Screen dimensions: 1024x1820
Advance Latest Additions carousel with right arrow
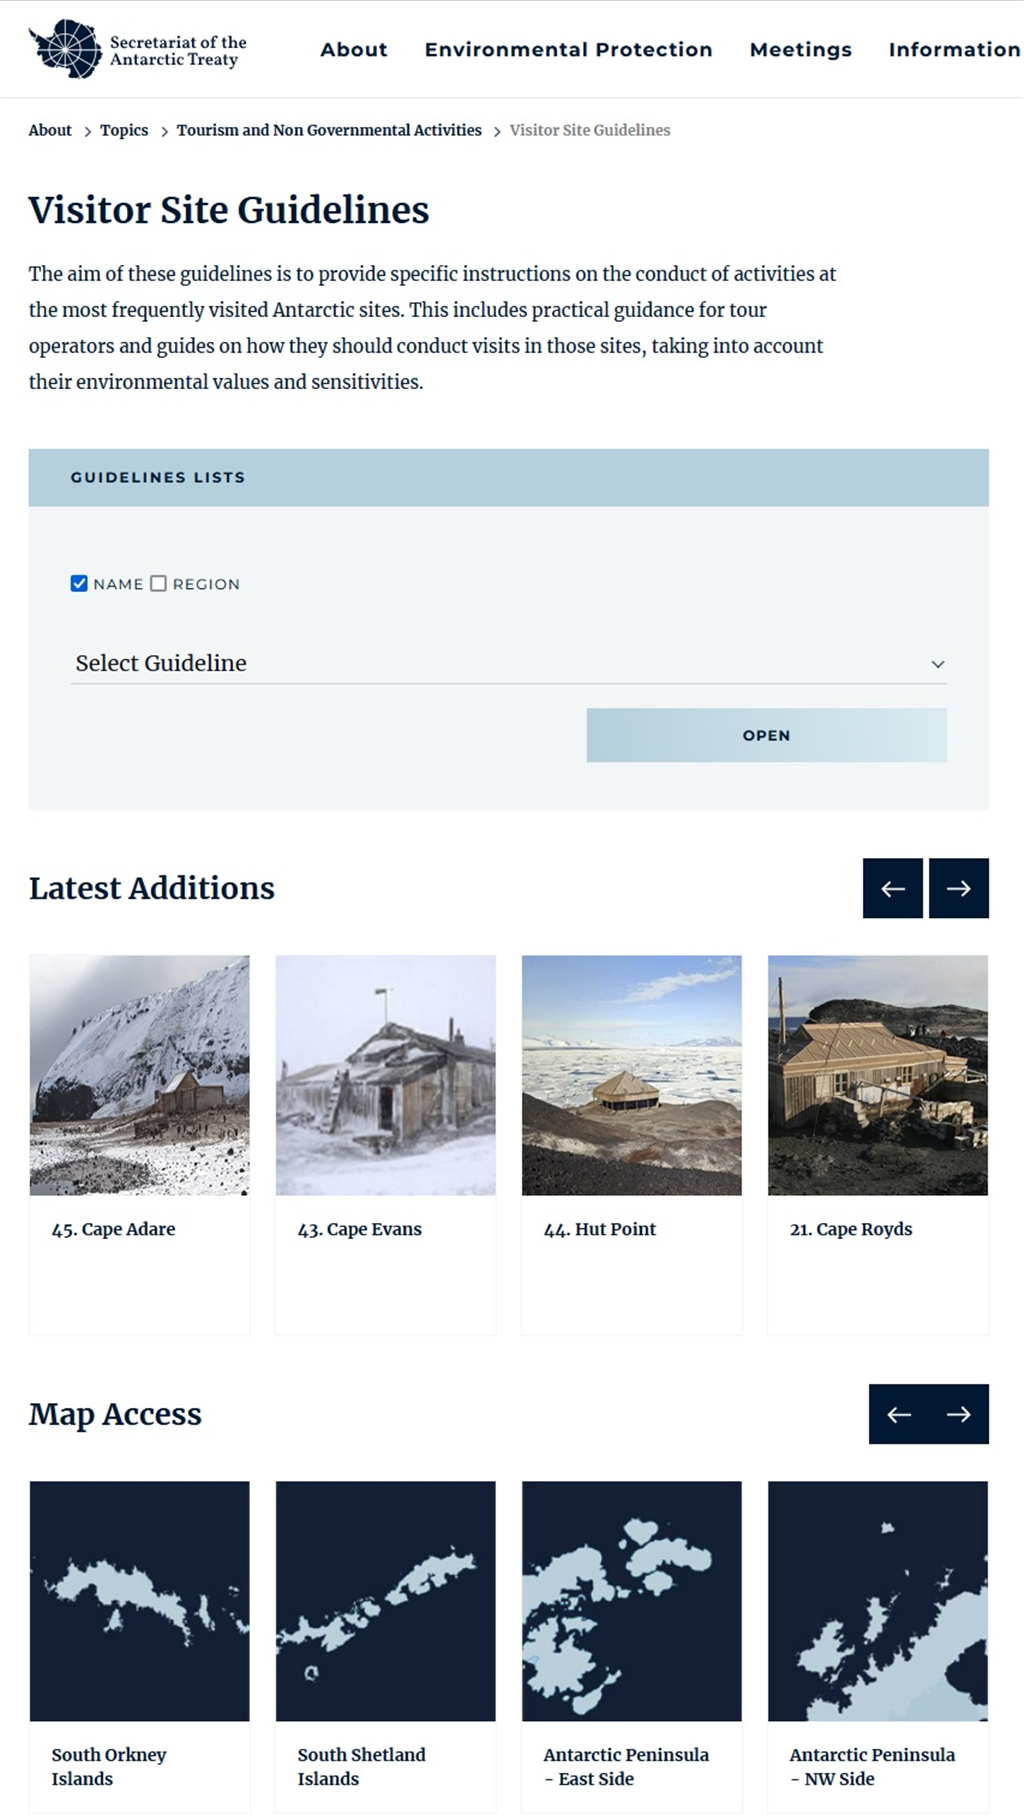(958, 888)
